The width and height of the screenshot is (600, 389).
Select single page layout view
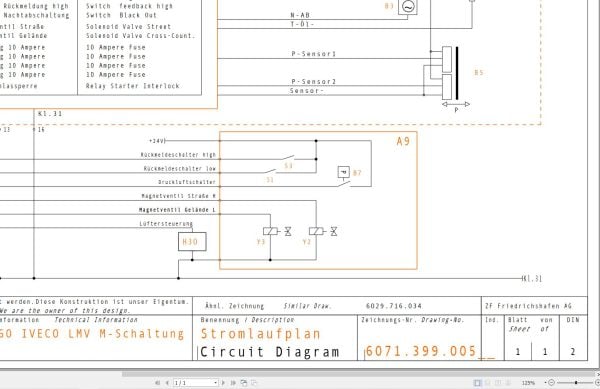(x=477, y=382)
